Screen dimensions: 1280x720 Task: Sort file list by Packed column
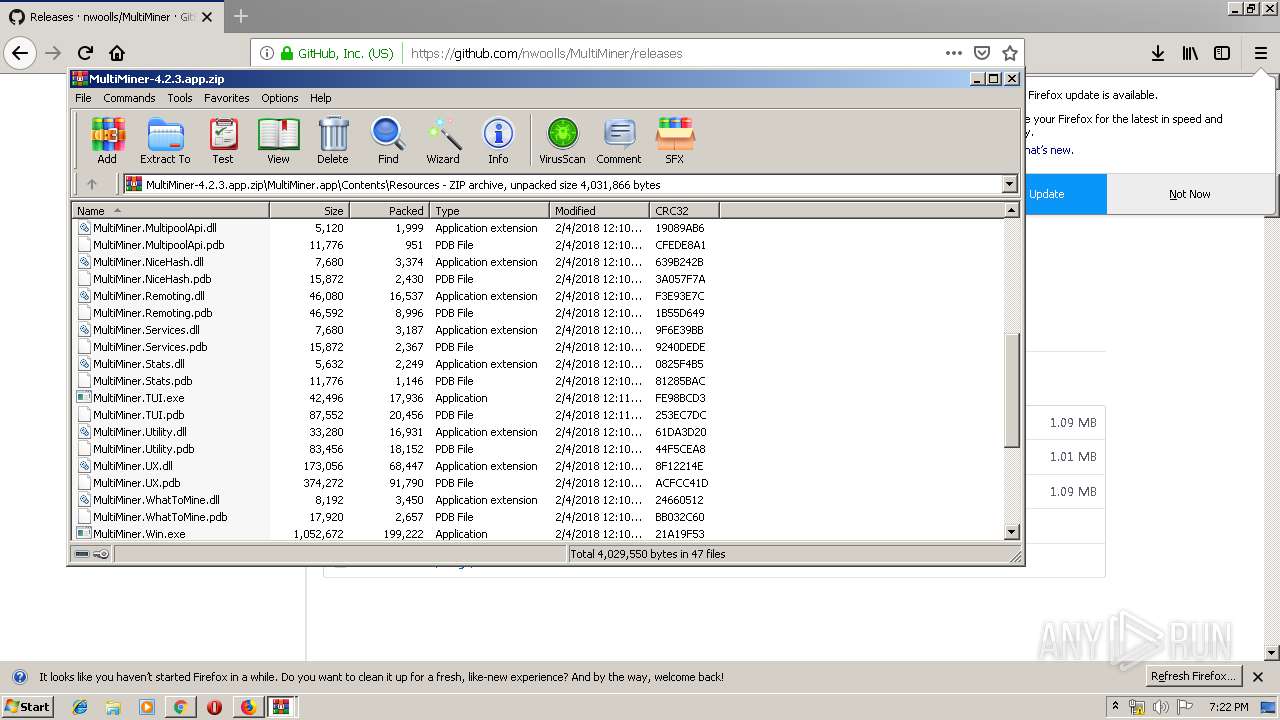click(389, 210)
